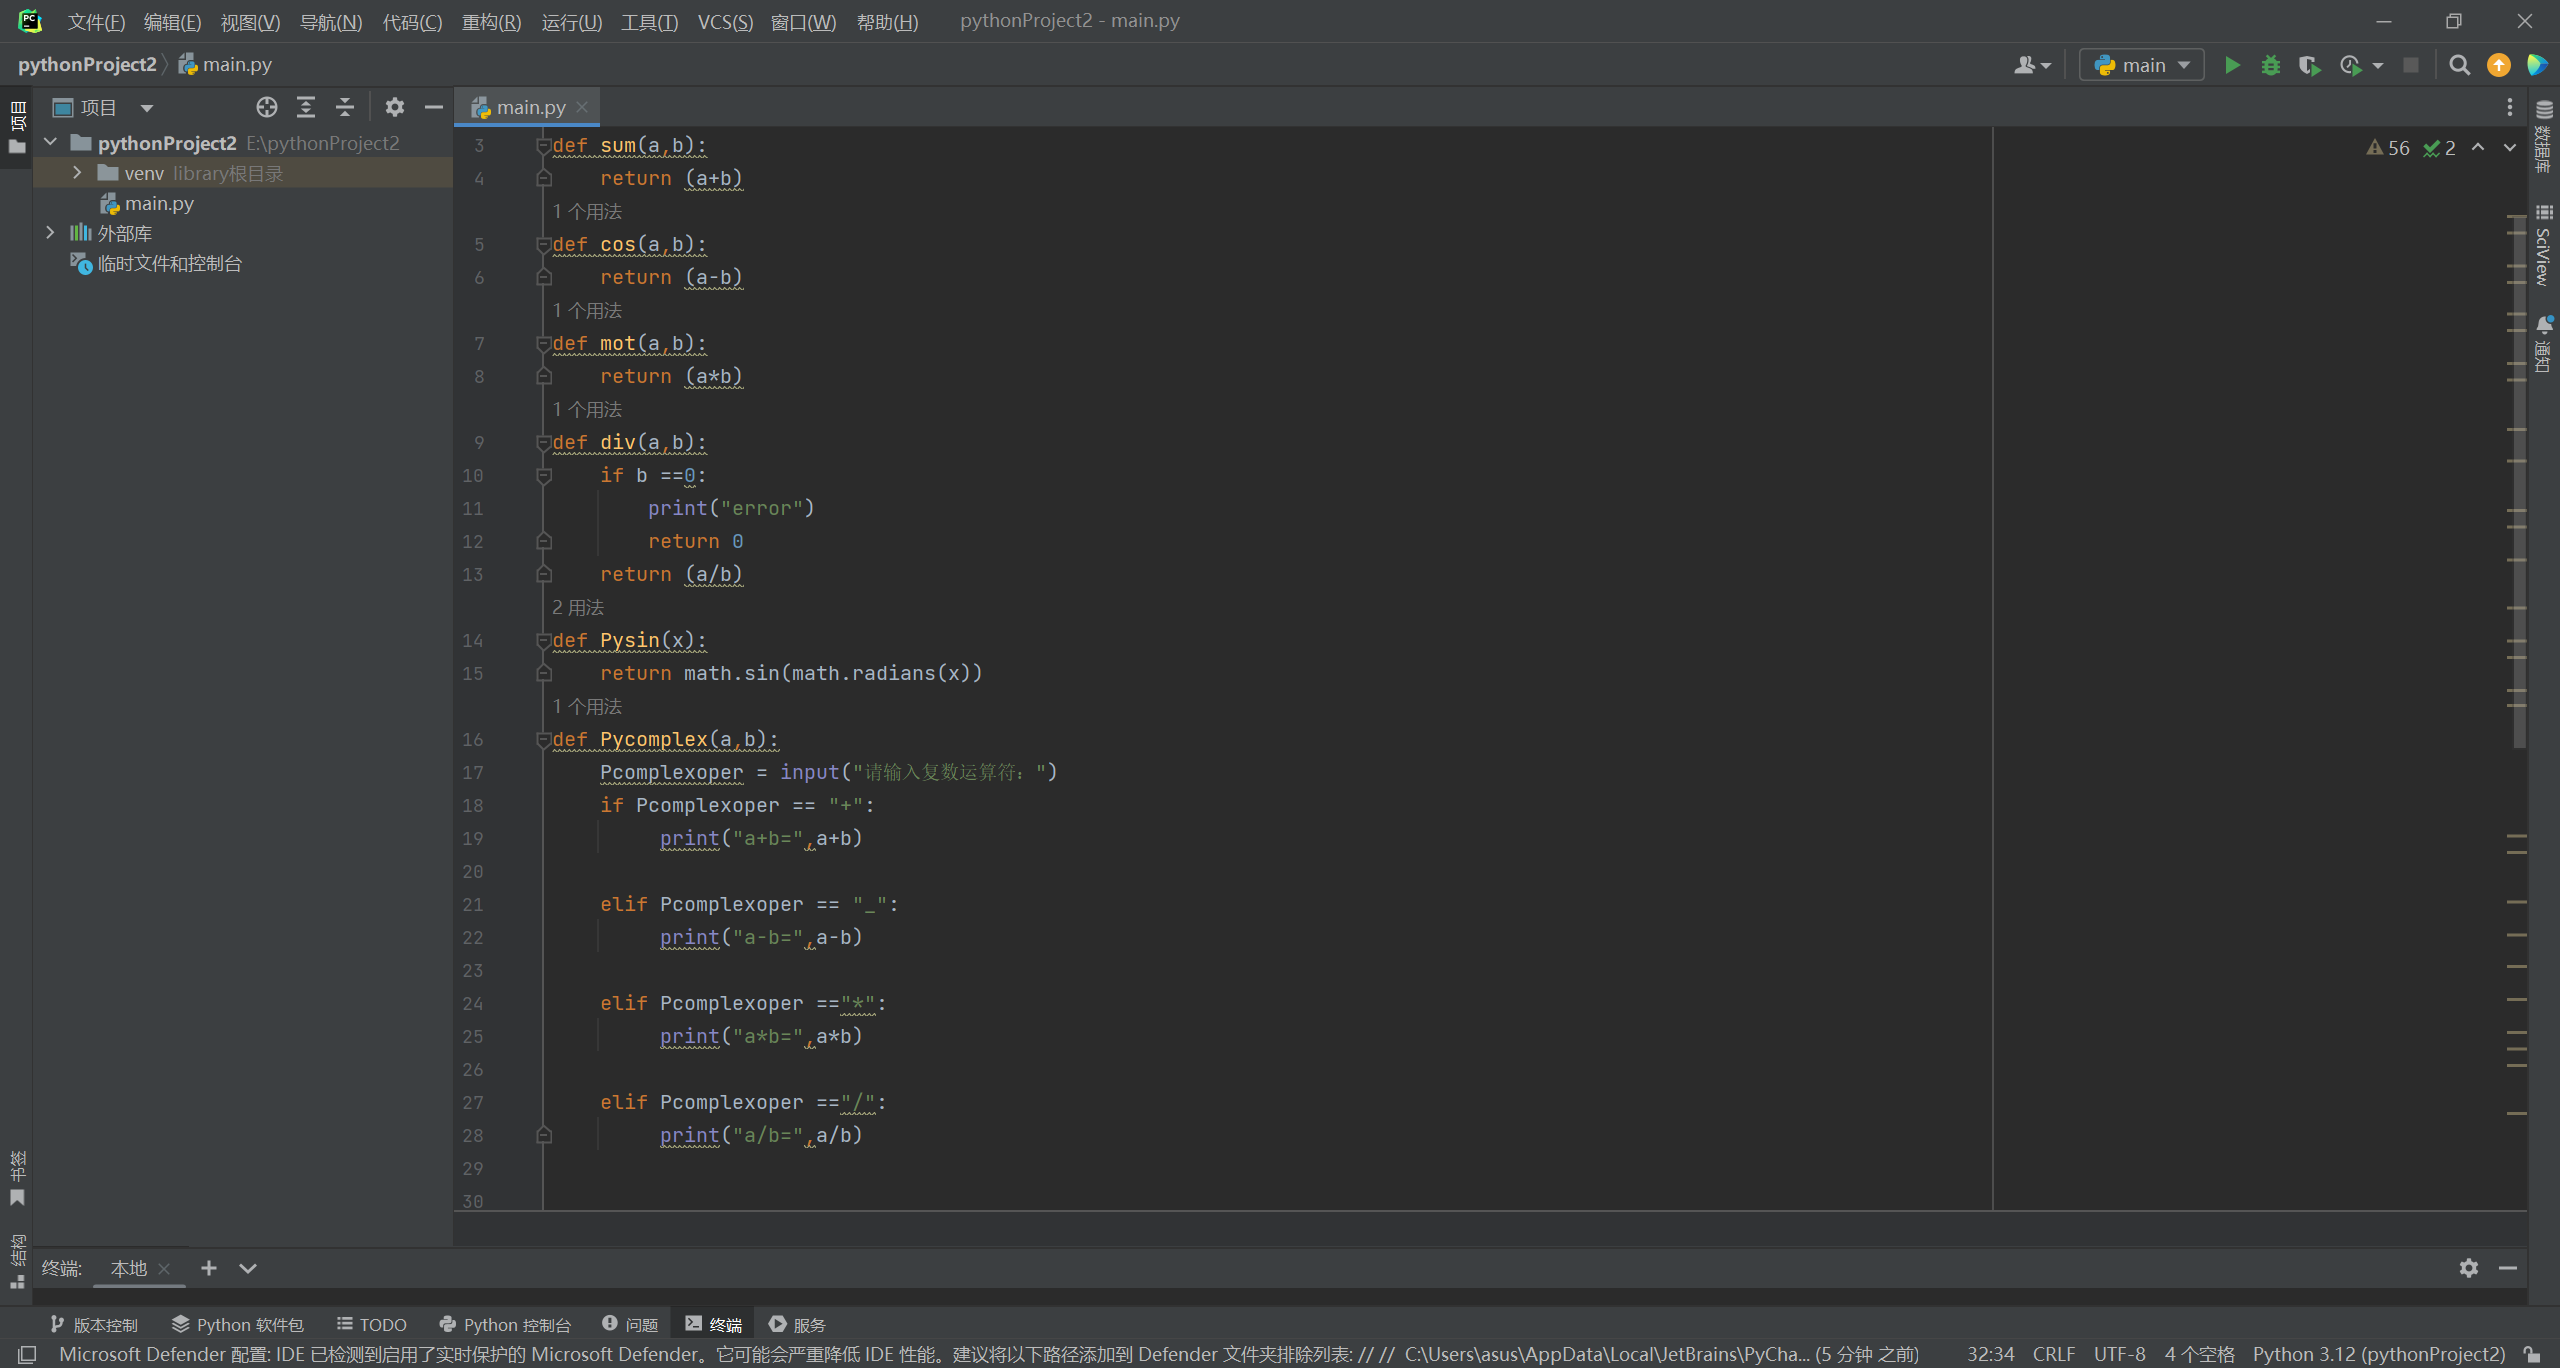The image size is (2560, 1368).
Task: Toggle read-only lock icon in status bar
Action: [2533, 1354]
